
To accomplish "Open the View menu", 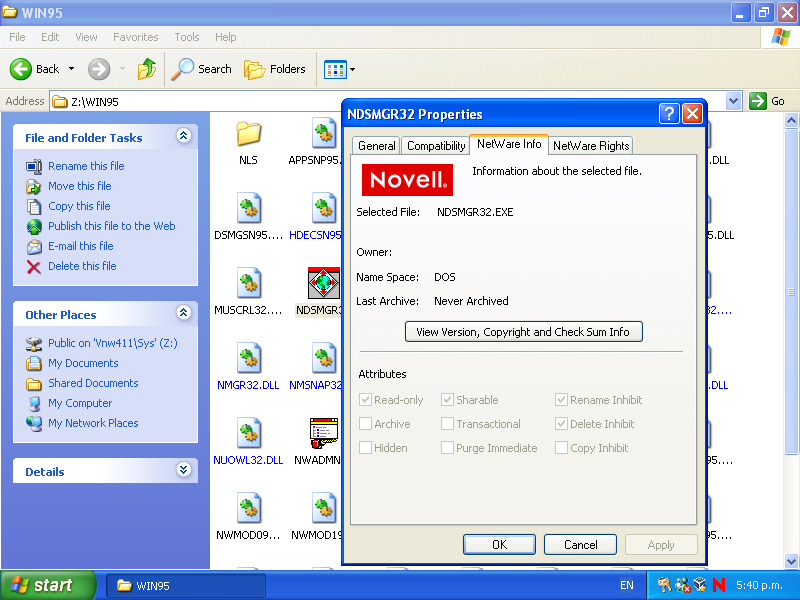I will pos(86,37).
